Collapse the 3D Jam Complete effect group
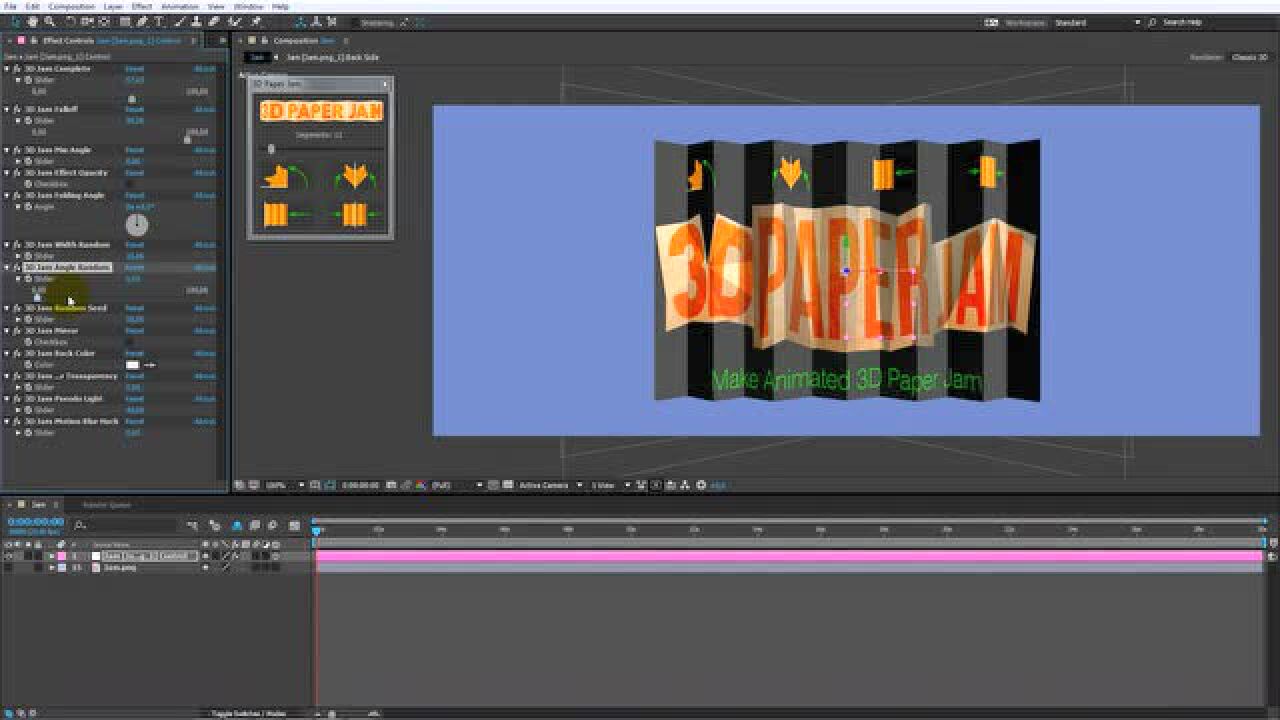 [7, 69]
